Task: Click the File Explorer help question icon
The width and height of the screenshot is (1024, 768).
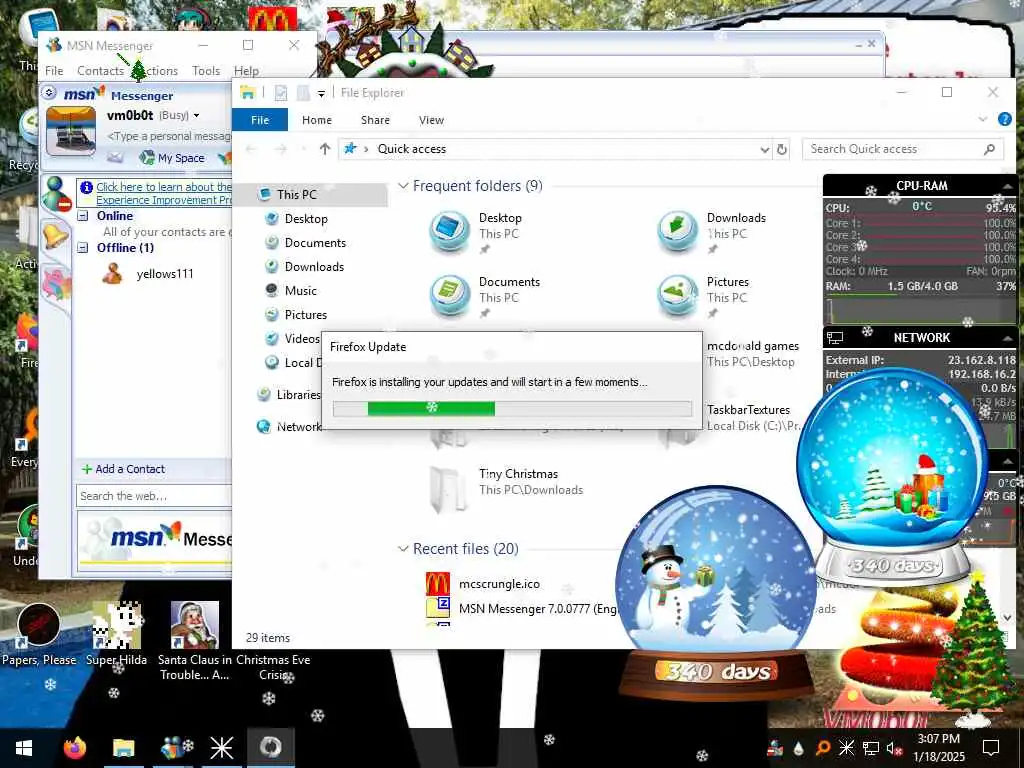Action: (x=1004, y=119)
